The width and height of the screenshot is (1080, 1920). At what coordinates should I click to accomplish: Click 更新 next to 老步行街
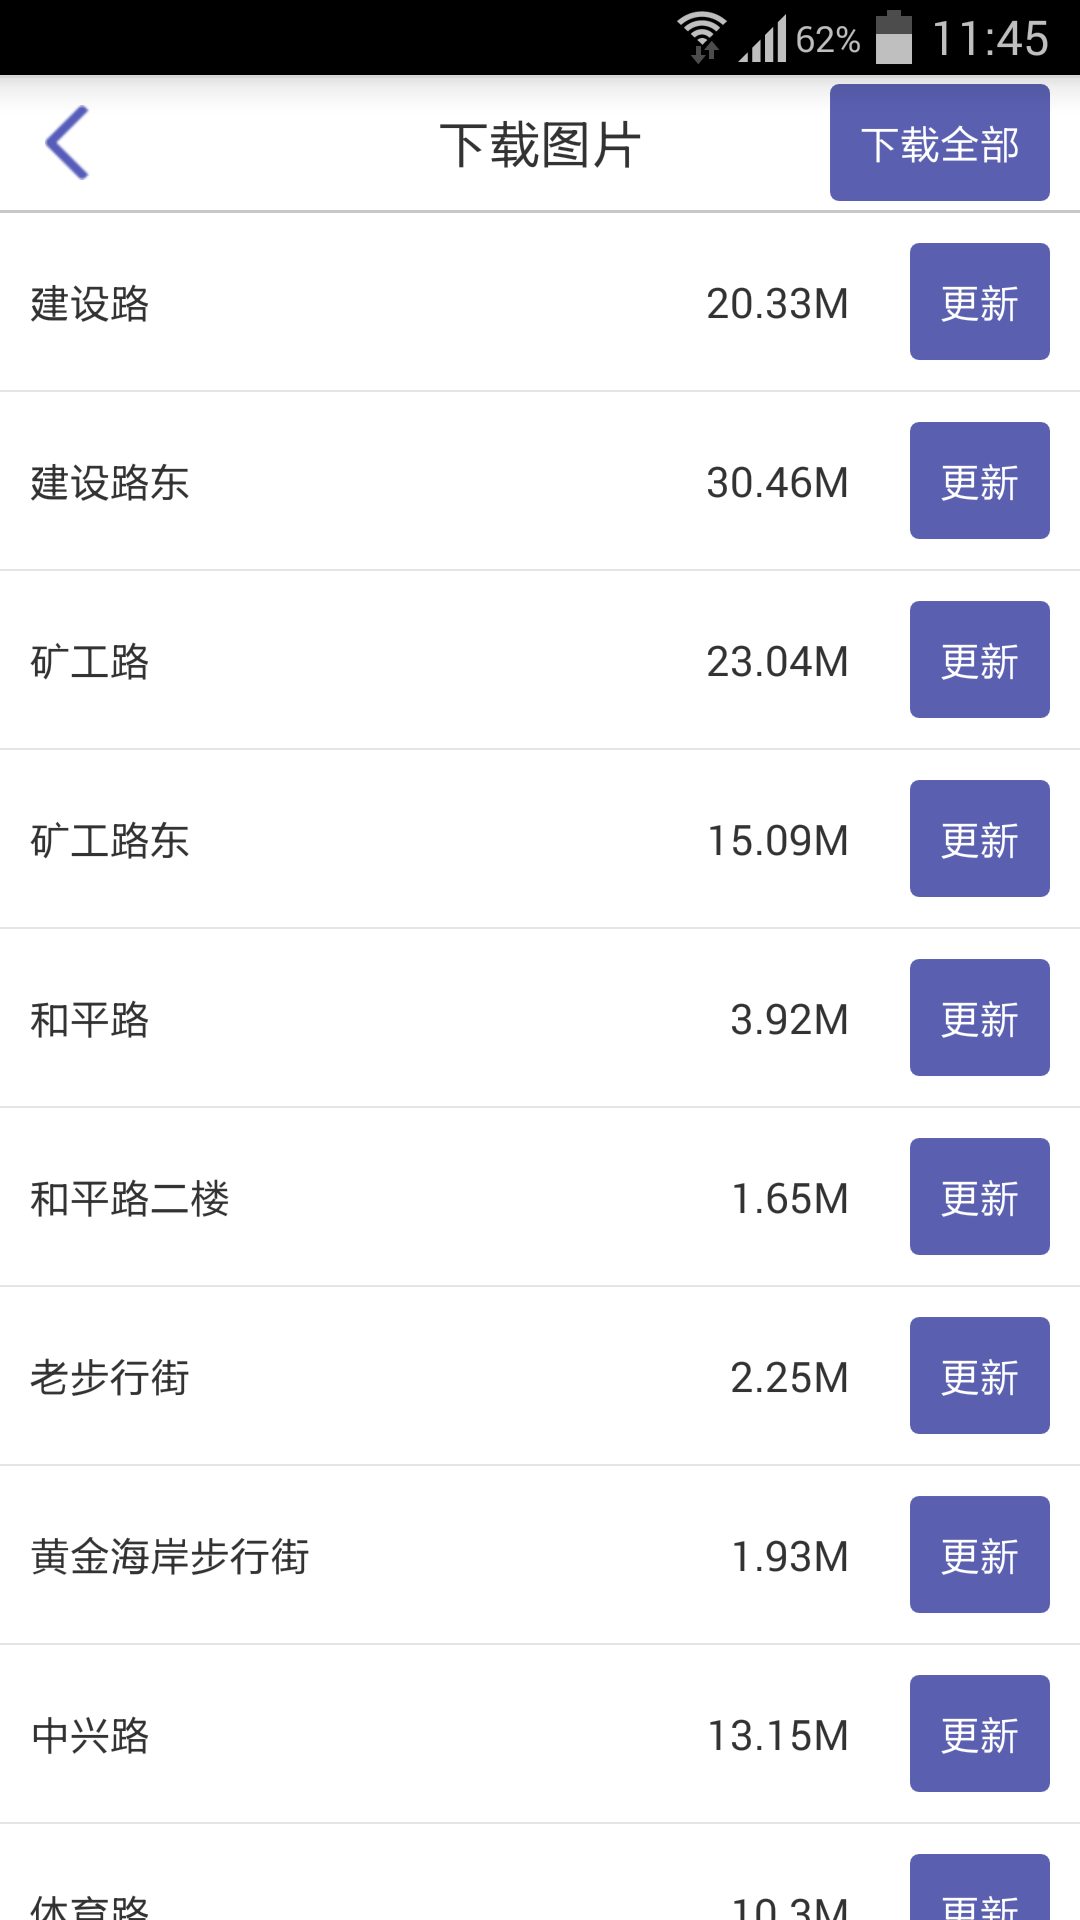979,1375
